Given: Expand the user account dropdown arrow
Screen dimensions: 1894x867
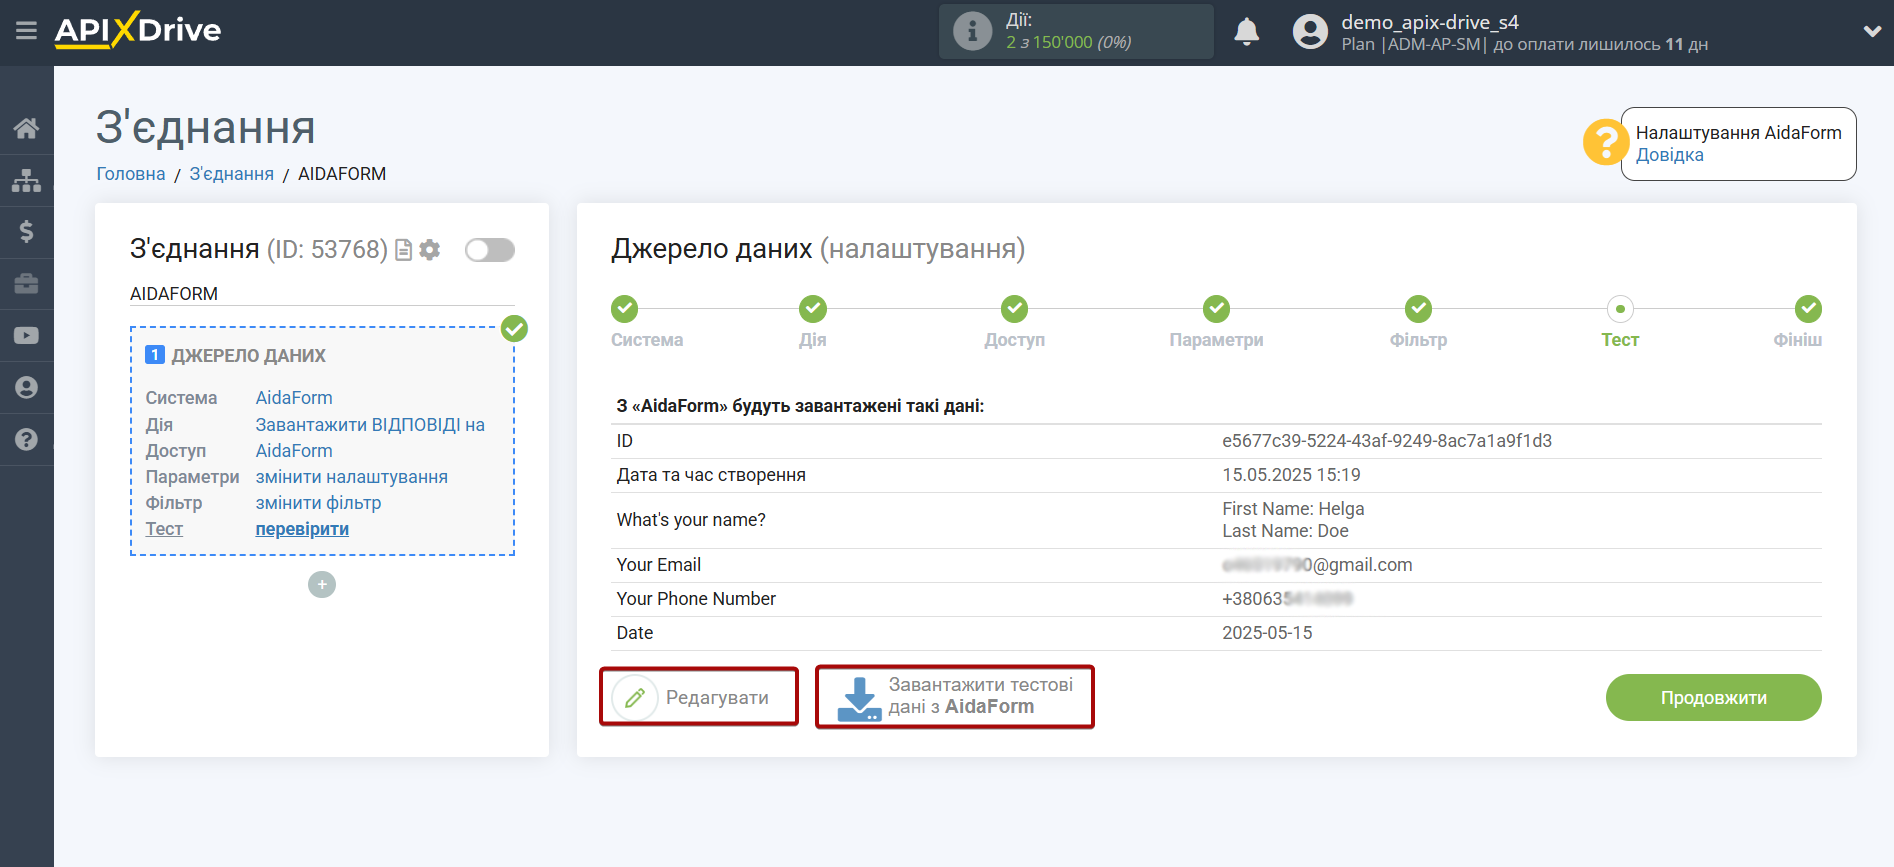Looking at the screenshot, I should coord(1872,32).
